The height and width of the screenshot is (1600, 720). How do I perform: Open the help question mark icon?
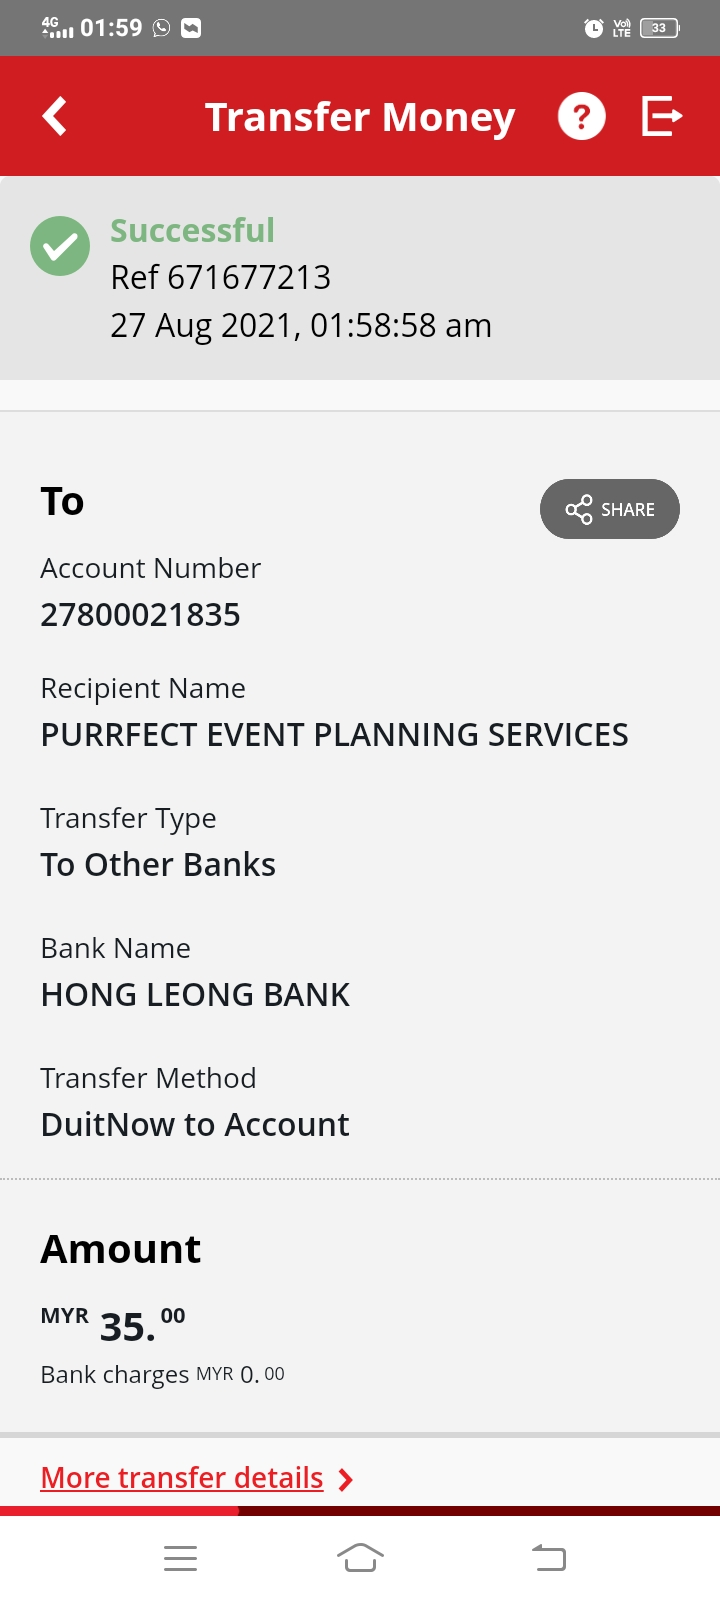click(581, 116)
